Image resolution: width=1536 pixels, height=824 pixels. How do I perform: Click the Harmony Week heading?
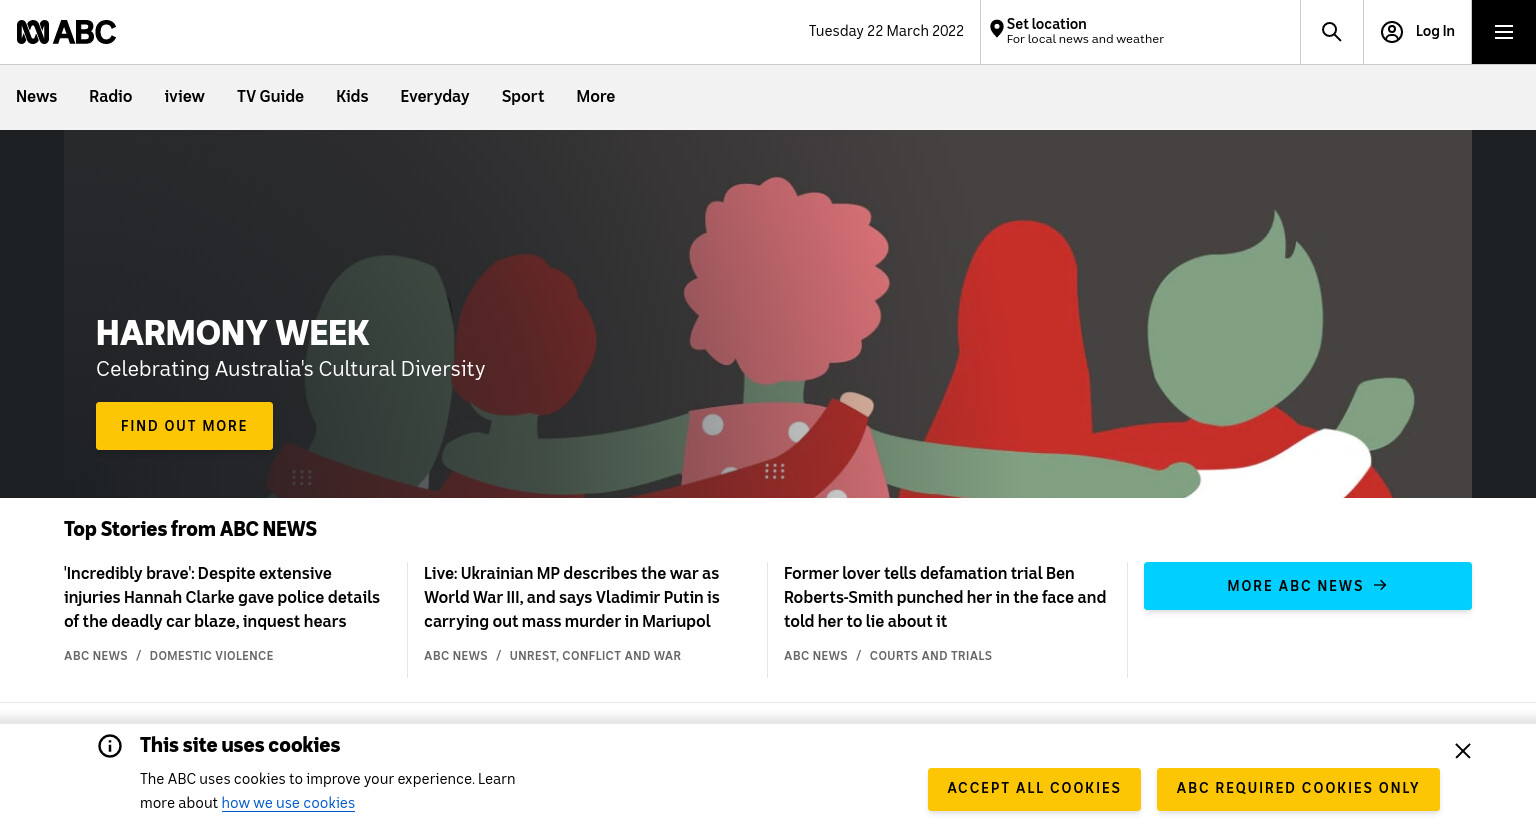(233, 333)
